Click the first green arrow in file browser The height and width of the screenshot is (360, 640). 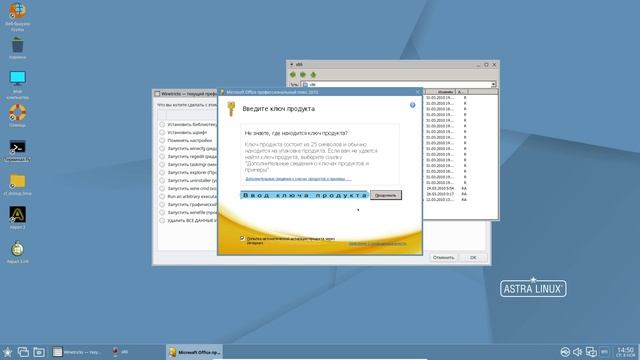293,75
